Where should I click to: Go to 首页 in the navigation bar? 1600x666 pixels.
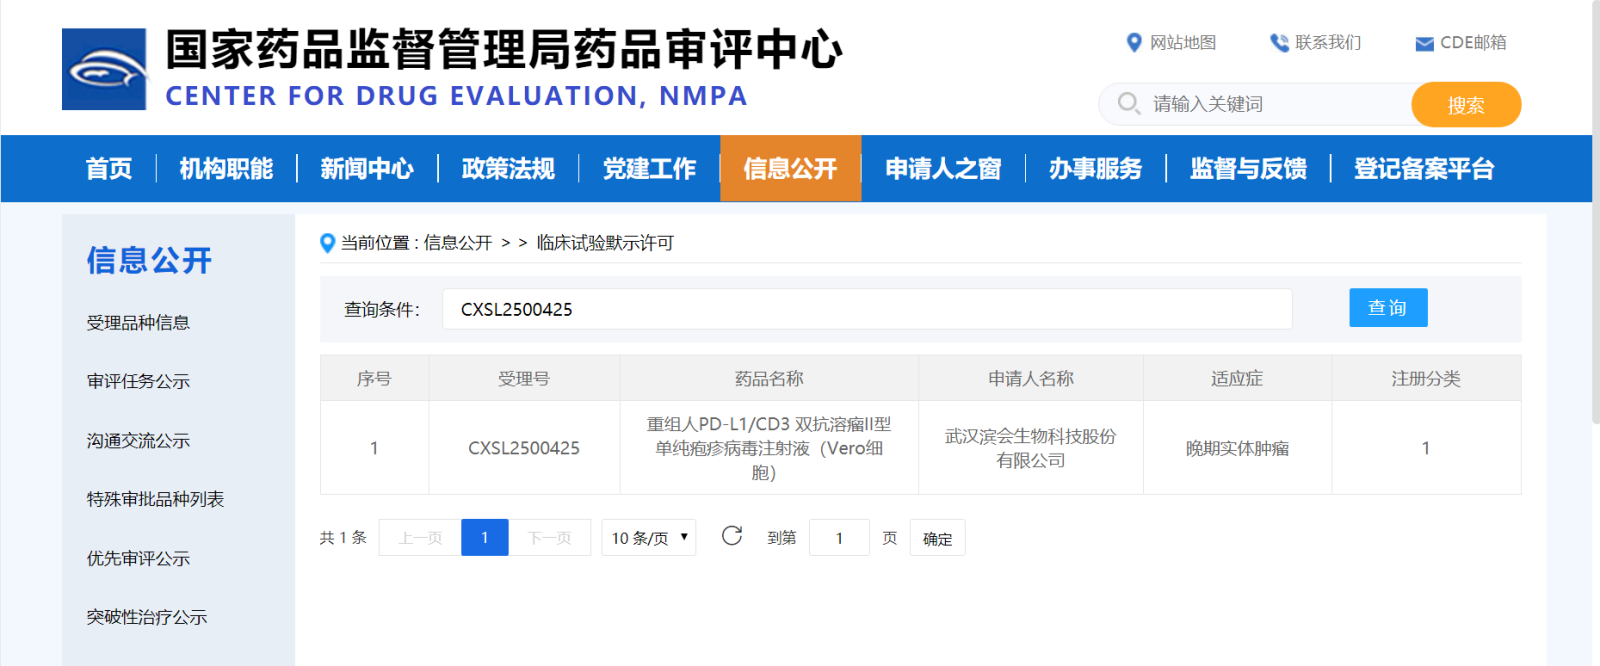coord(109,169)
